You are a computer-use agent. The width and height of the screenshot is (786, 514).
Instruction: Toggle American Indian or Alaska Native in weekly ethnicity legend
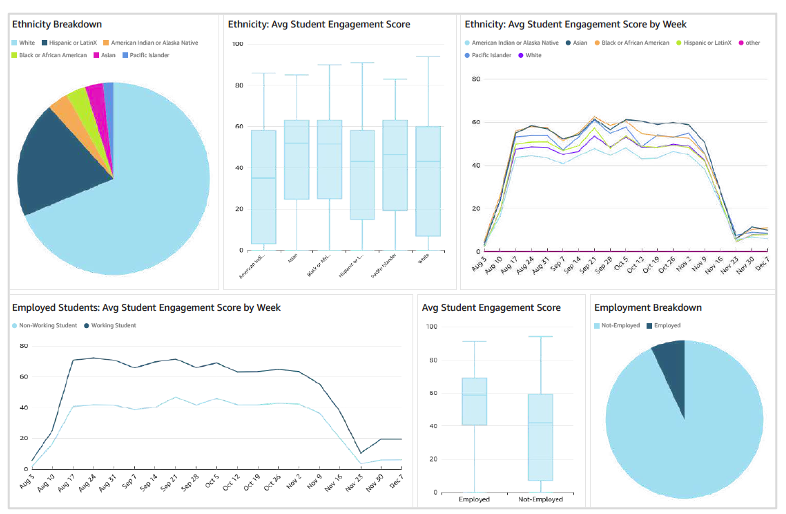point(512,43)
